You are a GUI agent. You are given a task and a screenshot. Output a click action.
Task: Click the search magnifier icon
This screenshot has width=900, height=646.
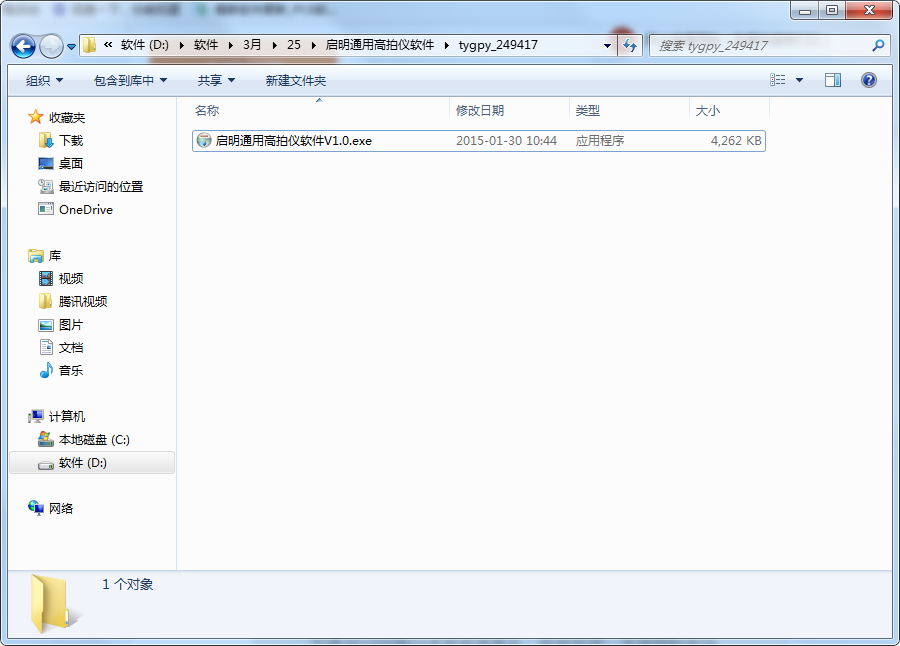pos(878,46)
